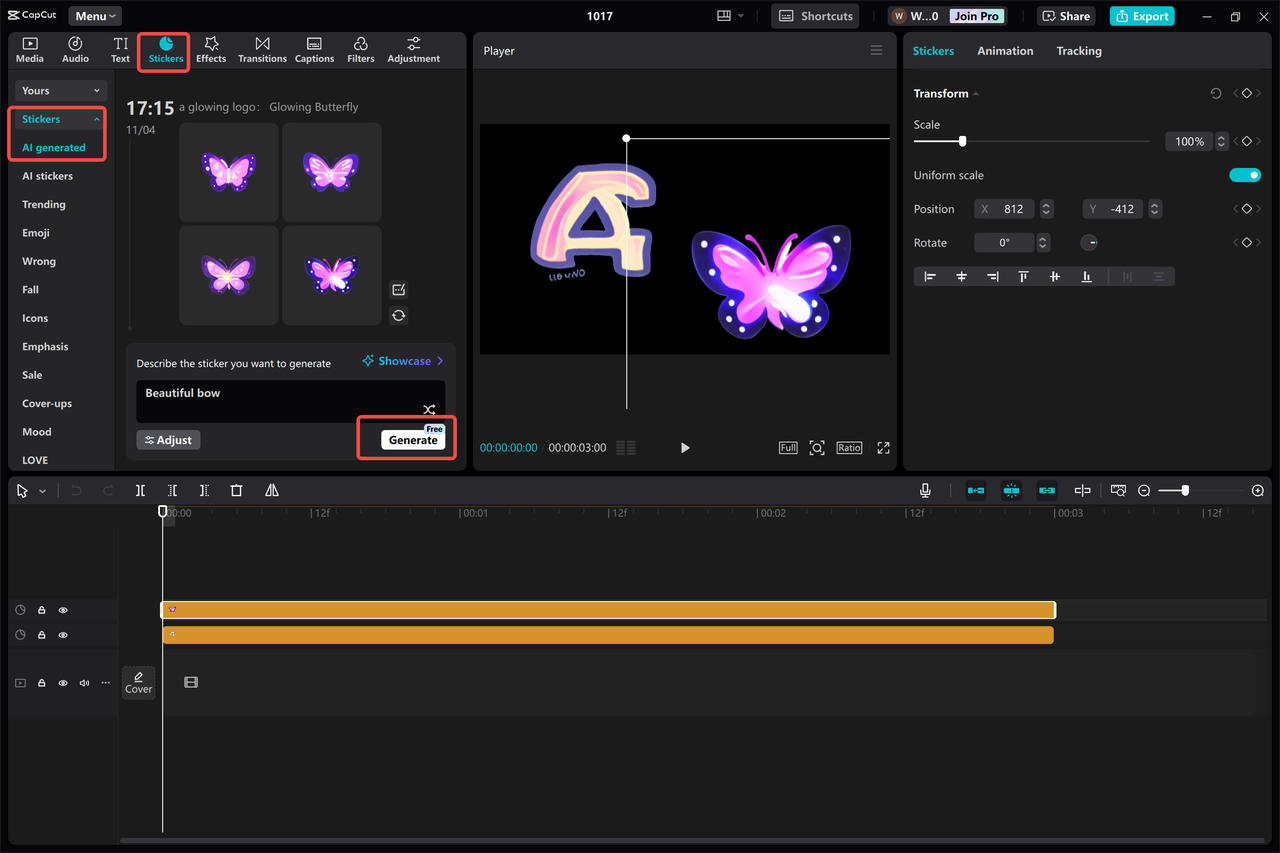The width and height of the screenshot is (1280, 853).
Task: Open the Menu in the top-left corner
Action: [94, 15]
